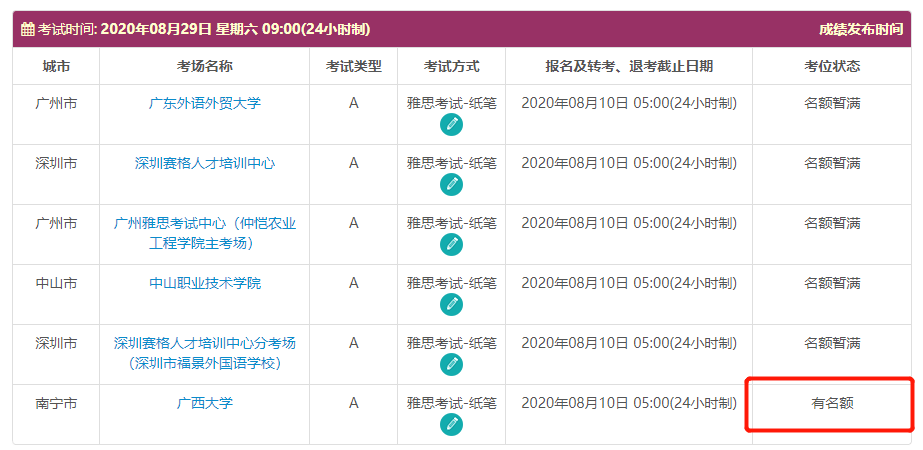Click the calendar icon beside 考试时间
923x450 pixels.
pyautogui.click(x=28, y=29)
